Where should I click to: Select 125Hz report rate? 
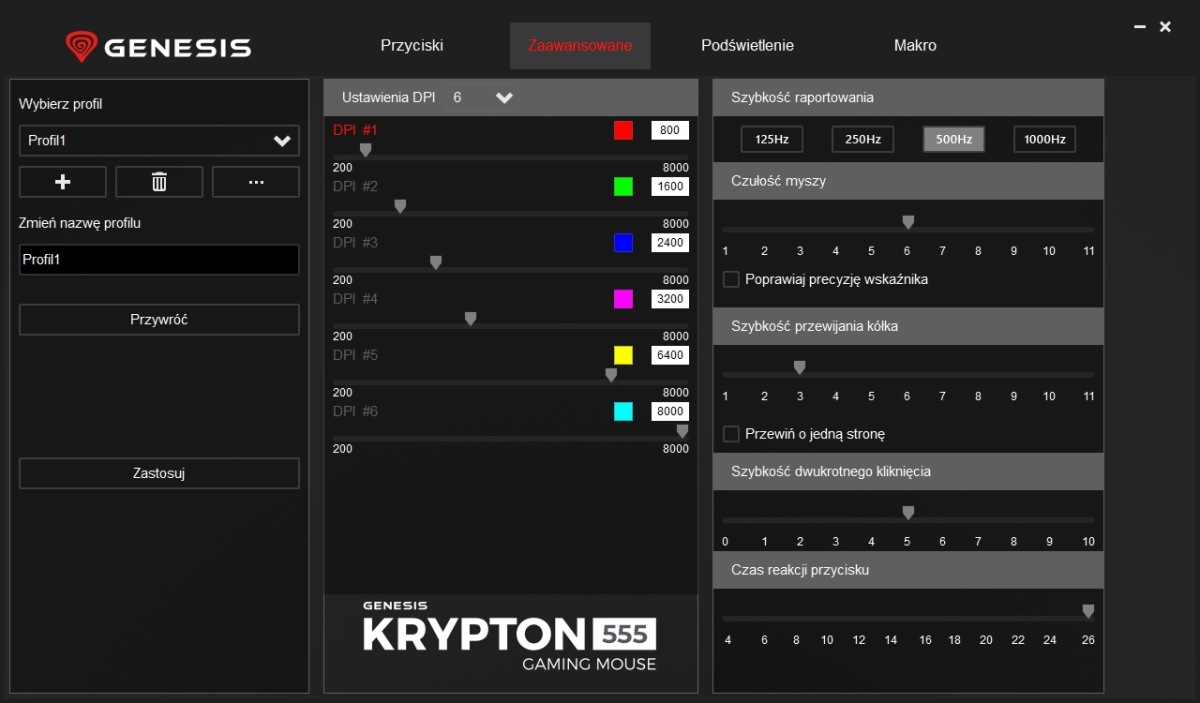(772, 139)
